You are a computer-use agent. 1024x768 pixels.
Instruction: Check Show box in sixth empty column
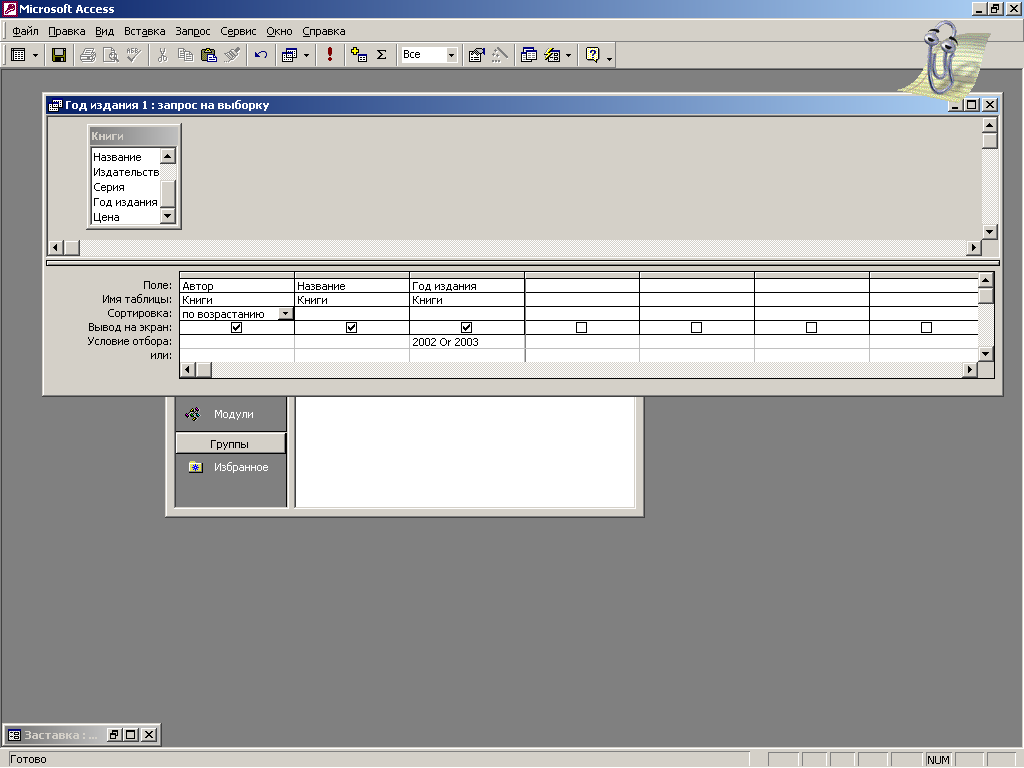tap(811, 327)
